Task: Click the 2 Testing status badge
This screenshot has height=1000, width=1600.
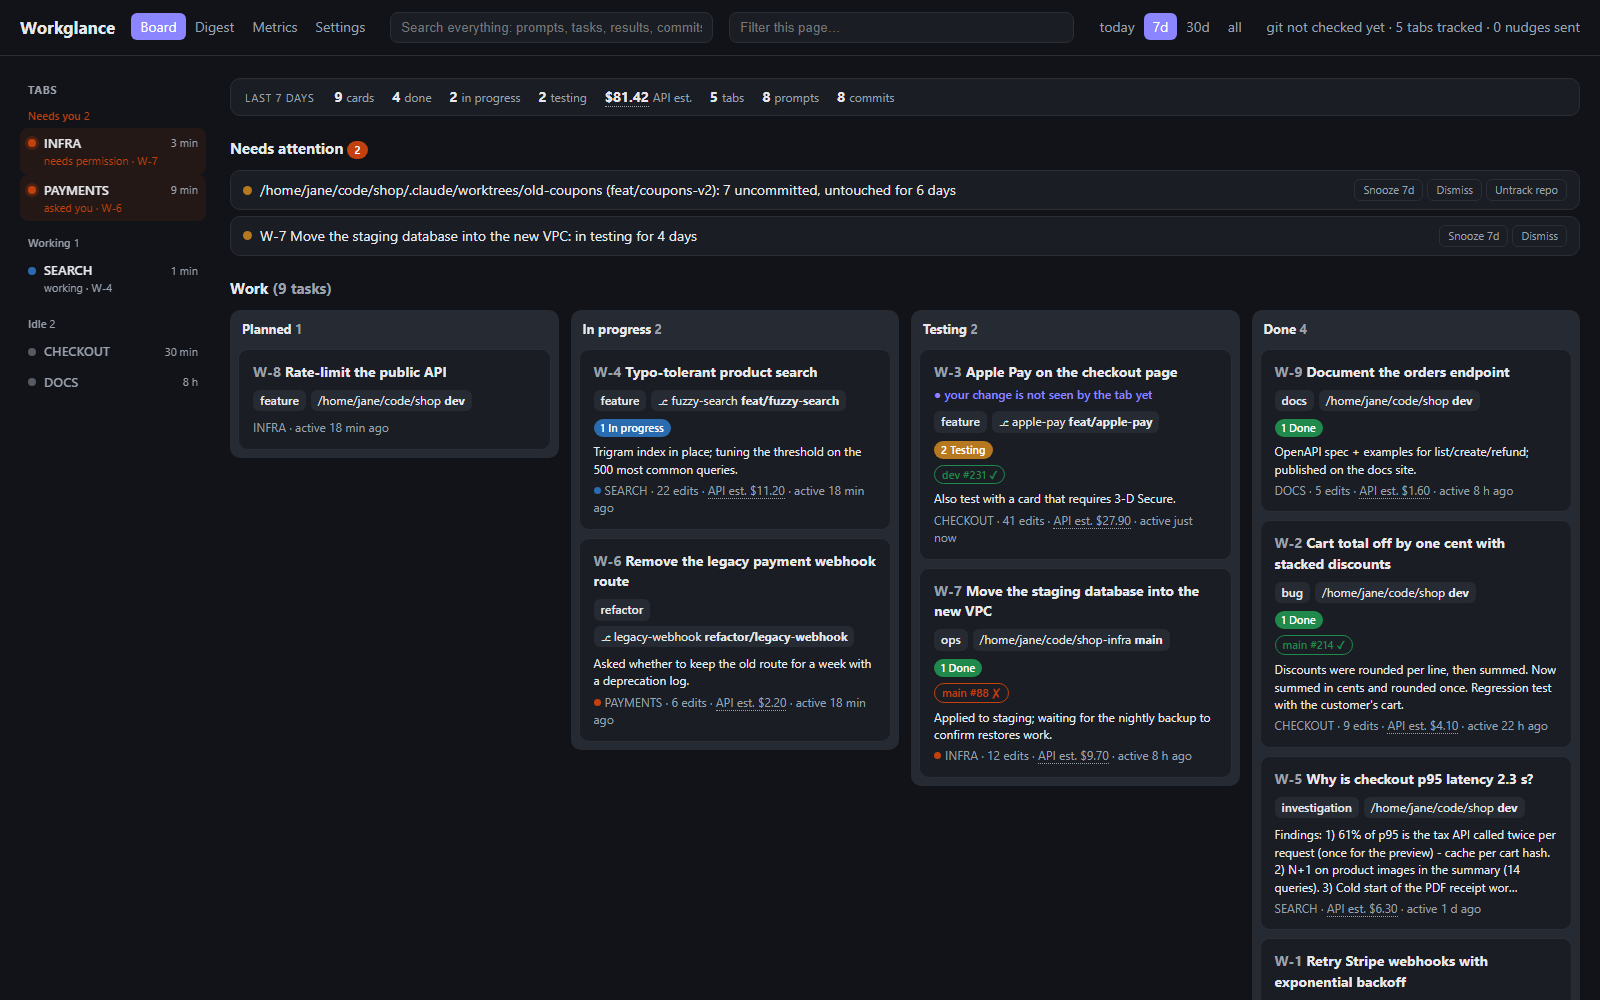Action: pos(963,450)
